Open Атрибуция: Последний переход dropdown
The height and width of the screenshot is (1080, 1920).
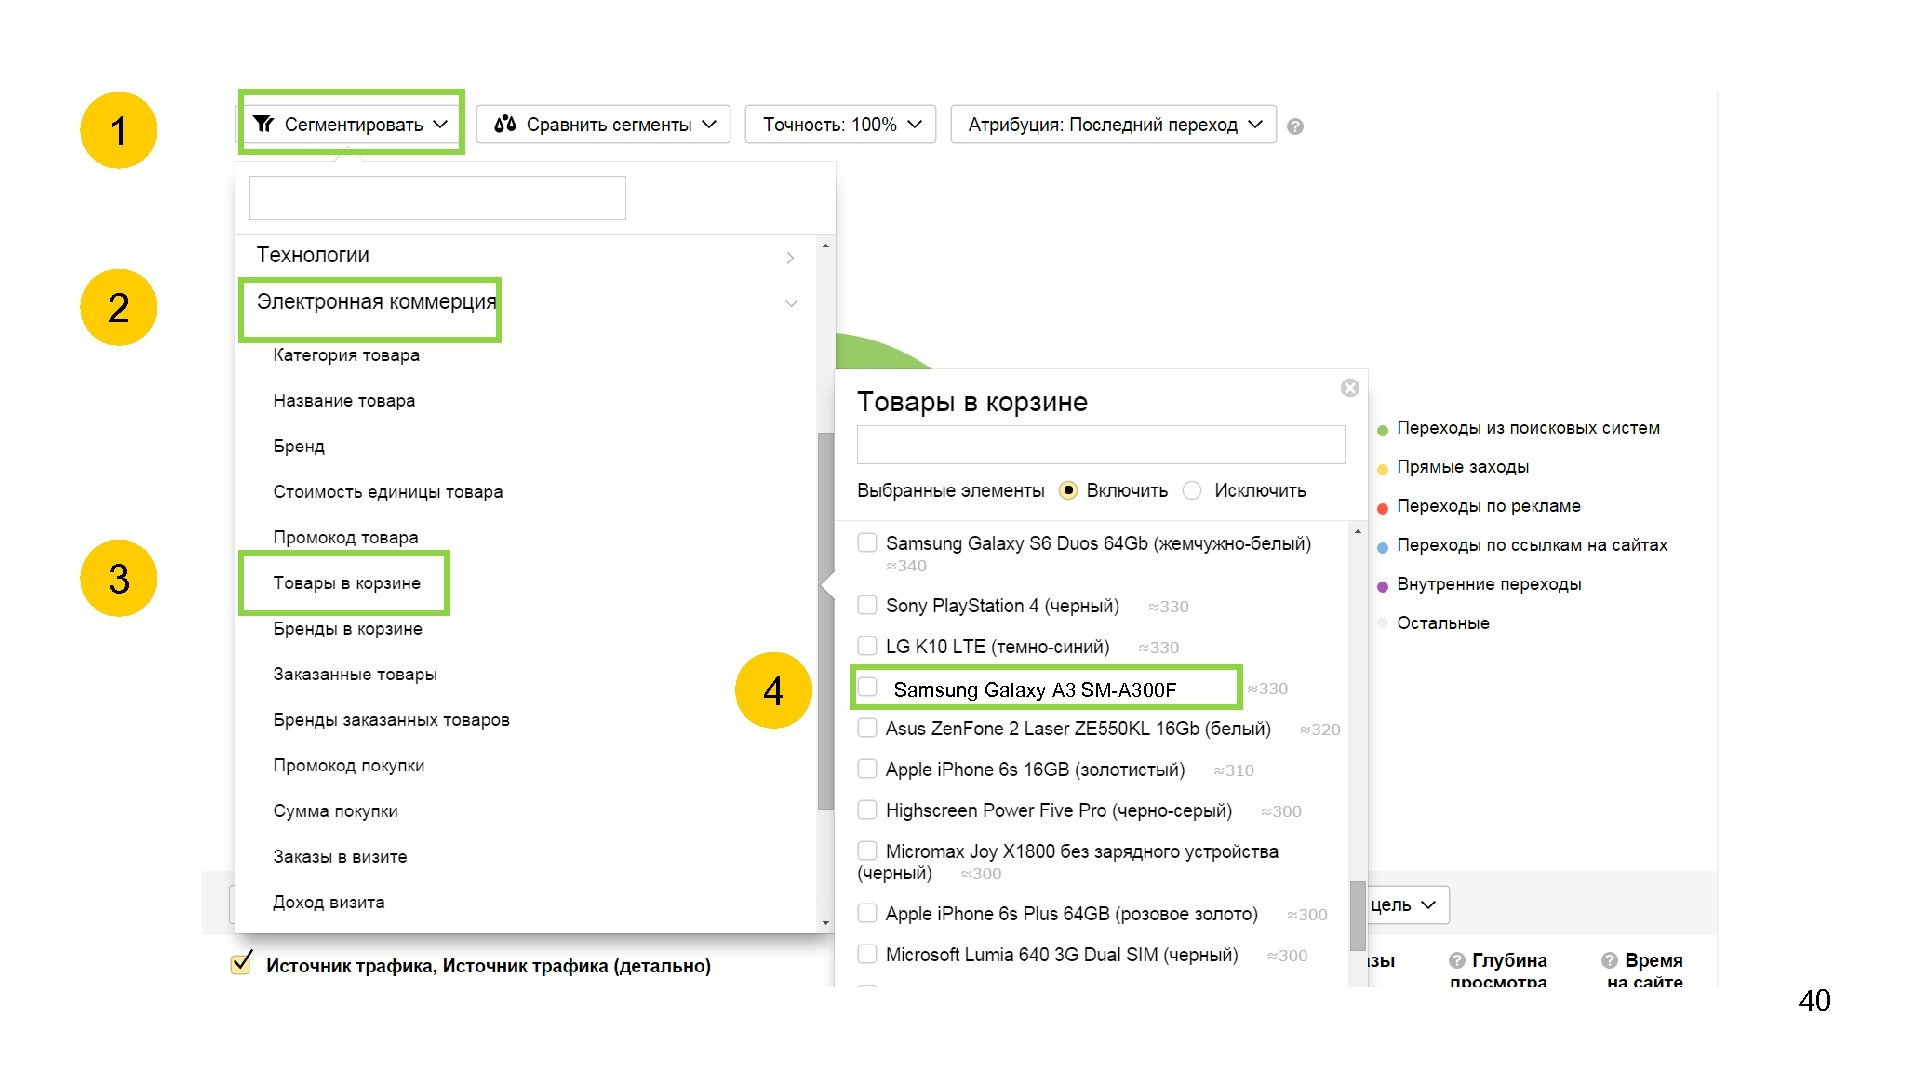(x=1113, y=124)
